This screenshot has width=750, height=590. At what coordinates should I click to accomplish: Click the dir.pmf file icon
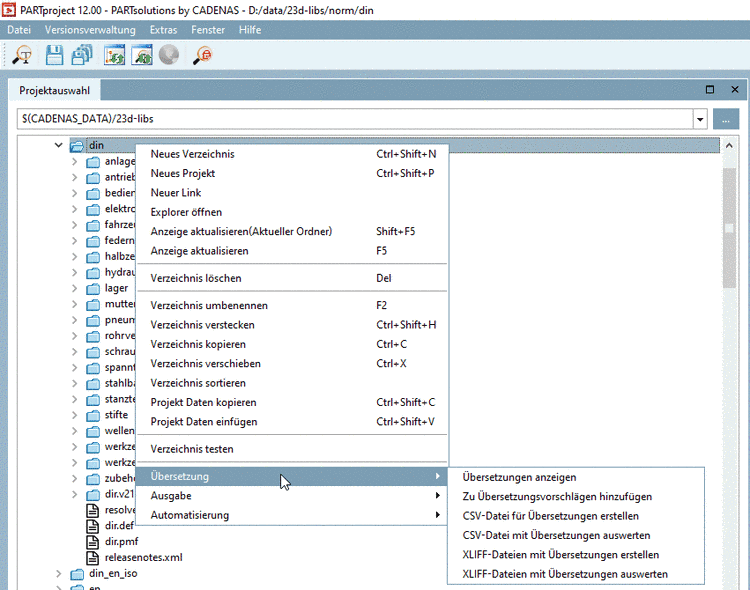[92, 542]
